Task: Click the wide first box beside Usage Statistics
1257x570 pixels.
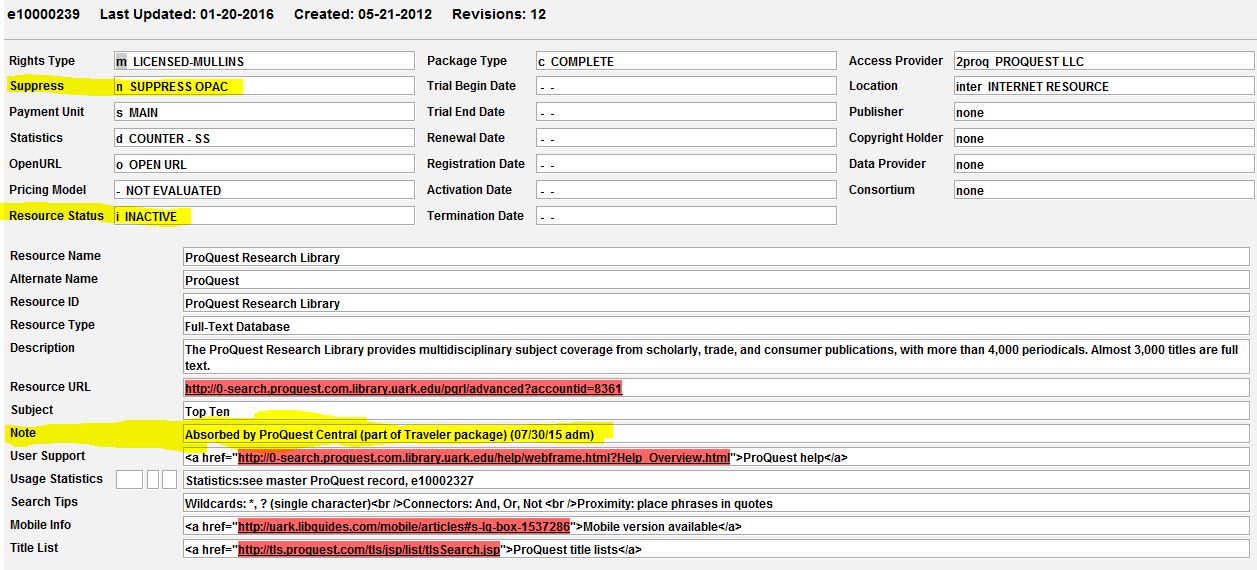Action: pos(129,480)
